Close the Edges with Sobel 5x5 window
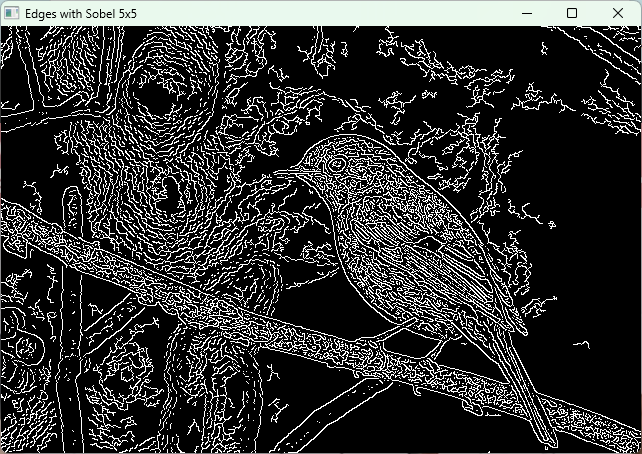The height and width of the screenshot is (454, 642). tap(618, 14)
